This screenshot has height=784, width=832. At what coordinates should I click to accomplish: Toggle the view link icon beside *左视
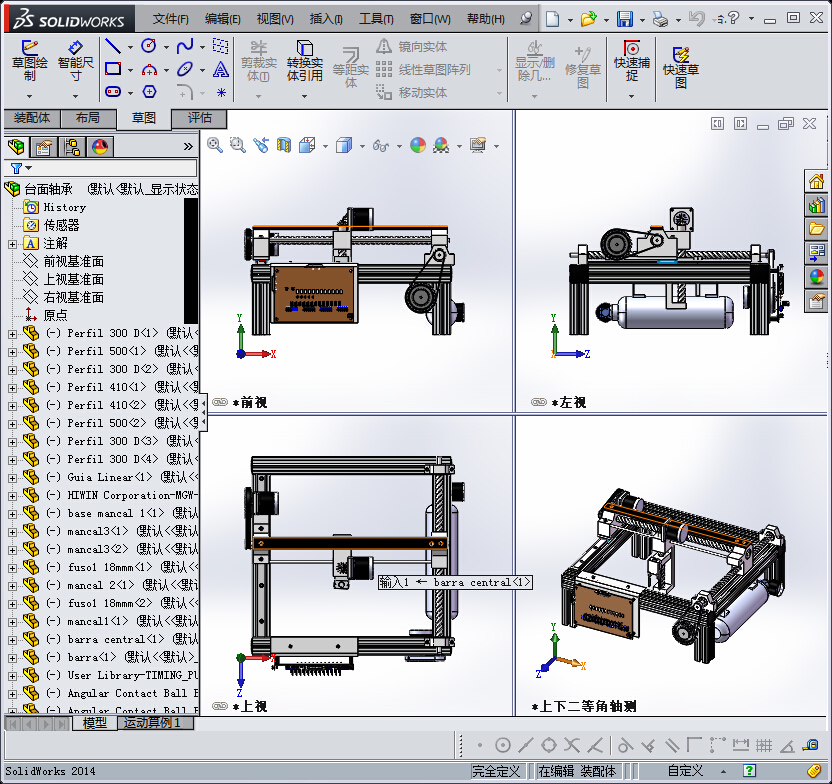(x=539, y=402)
